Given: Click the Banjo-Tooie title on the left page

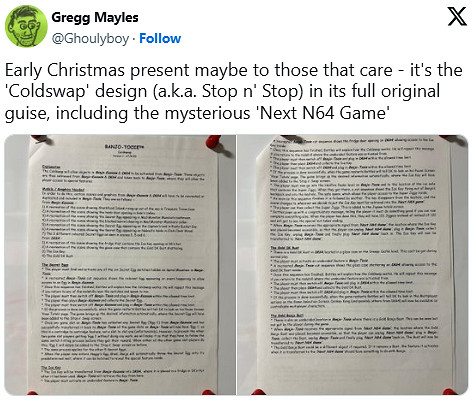Looking at the screenshot, I should 124,146.
